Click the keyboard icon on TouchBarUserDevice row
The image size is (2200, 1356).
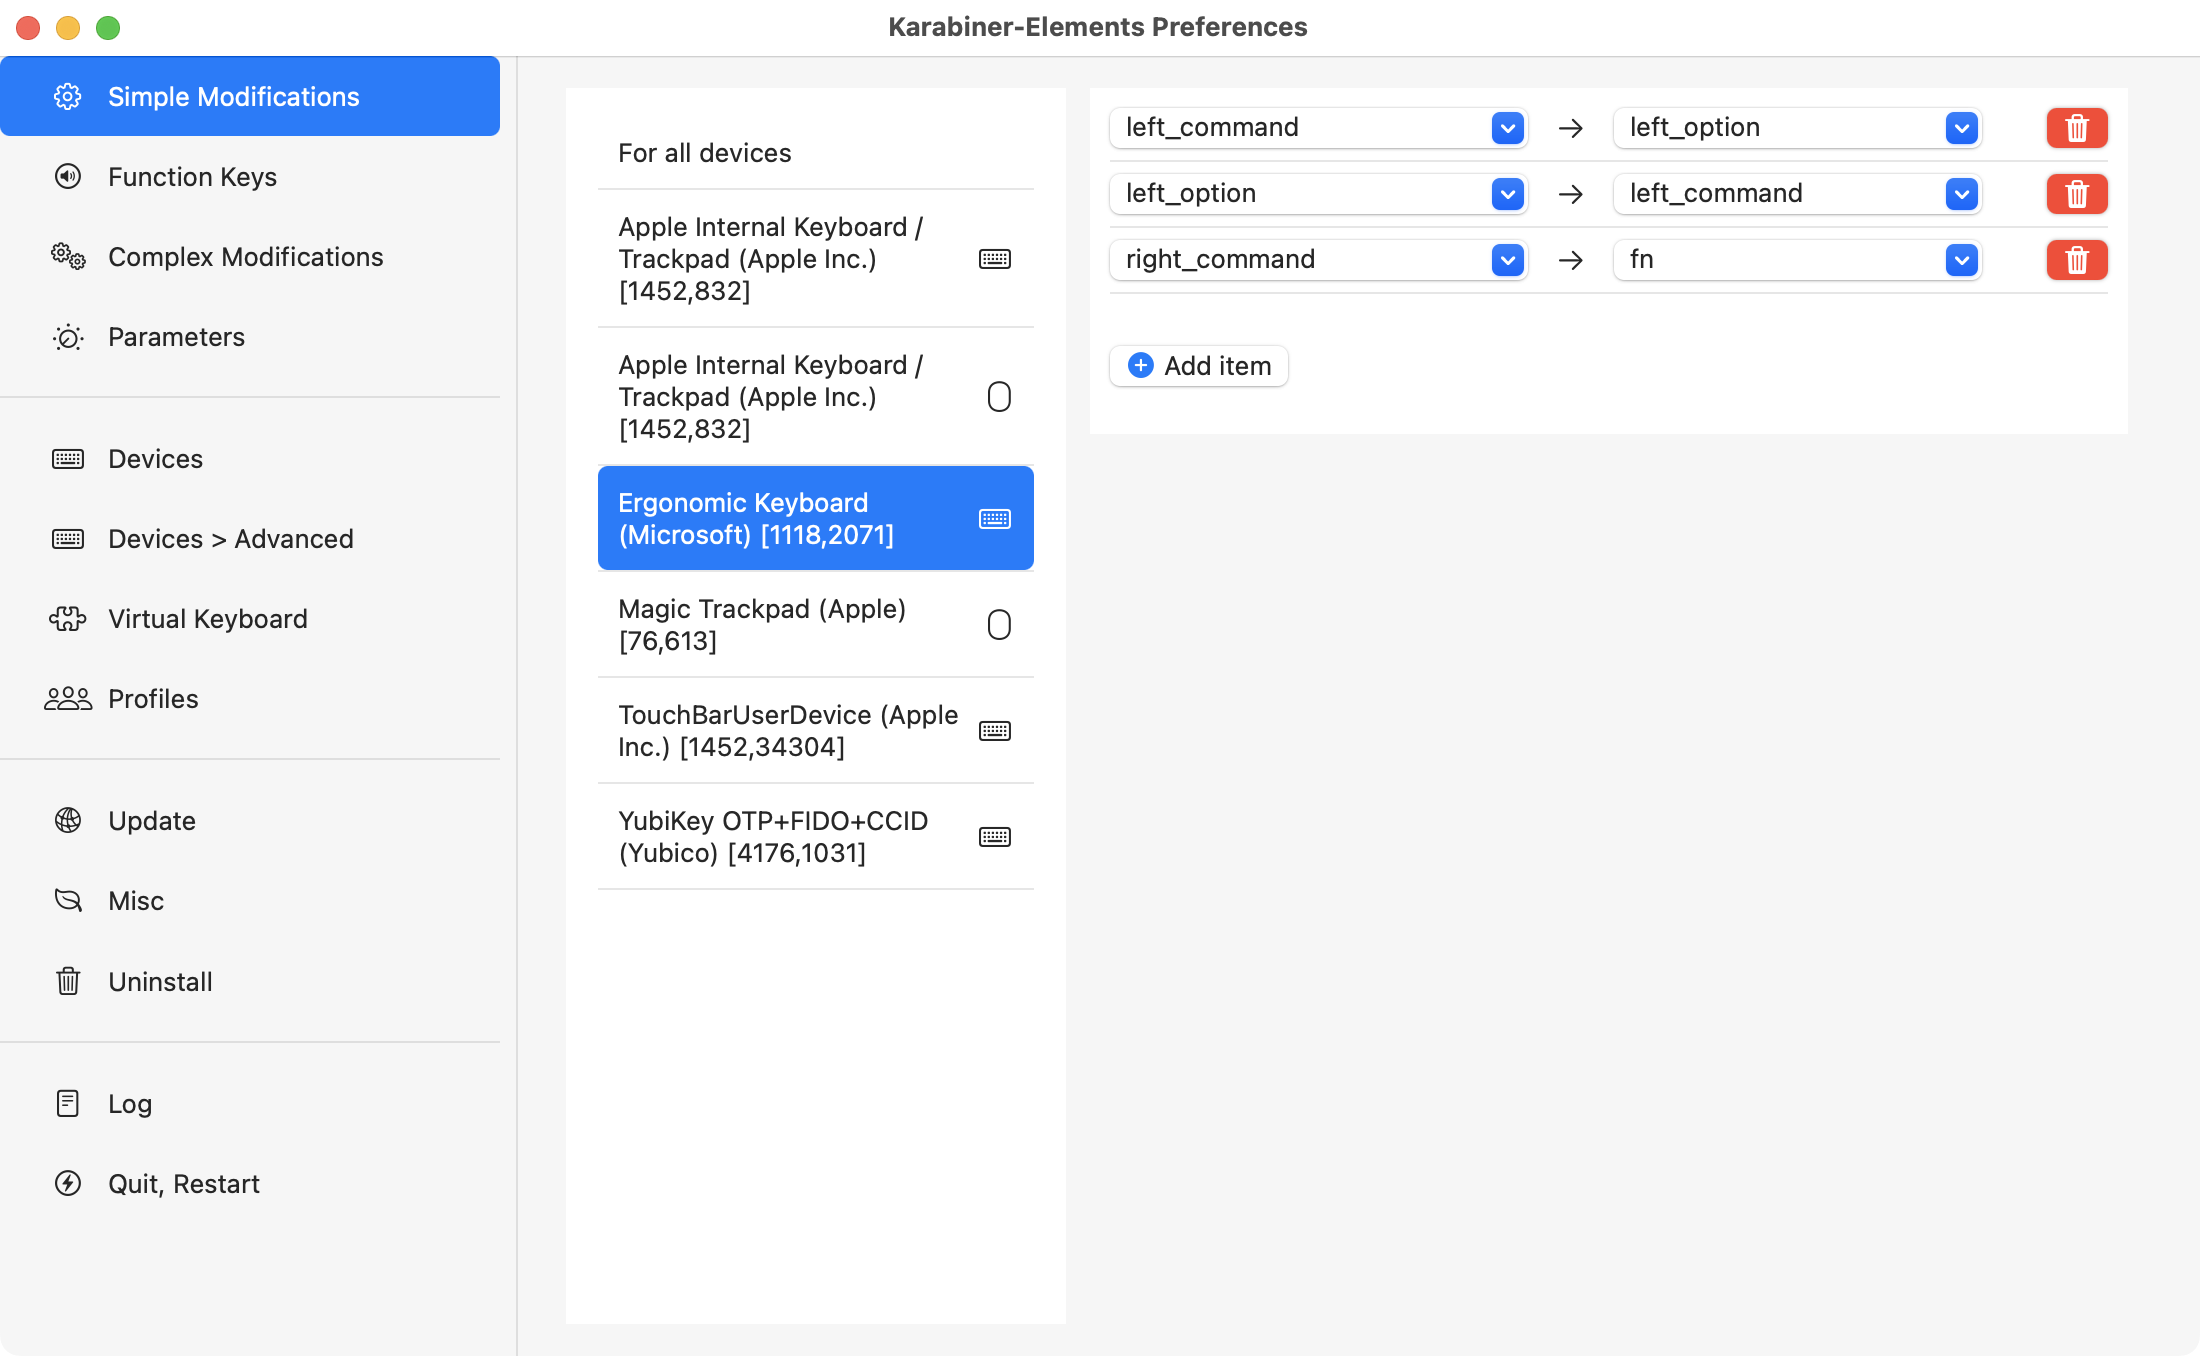[995, 731]
